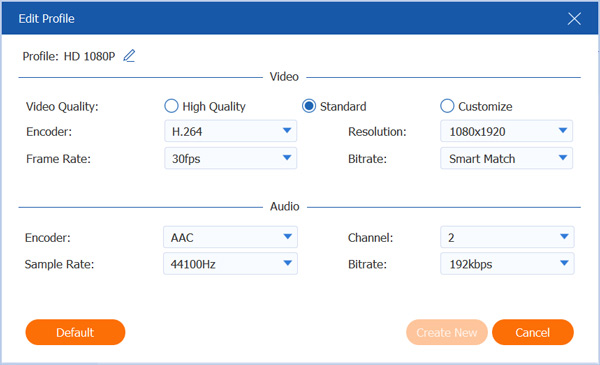
Task: Click the Create New button
Action: [x=447, y=332]
